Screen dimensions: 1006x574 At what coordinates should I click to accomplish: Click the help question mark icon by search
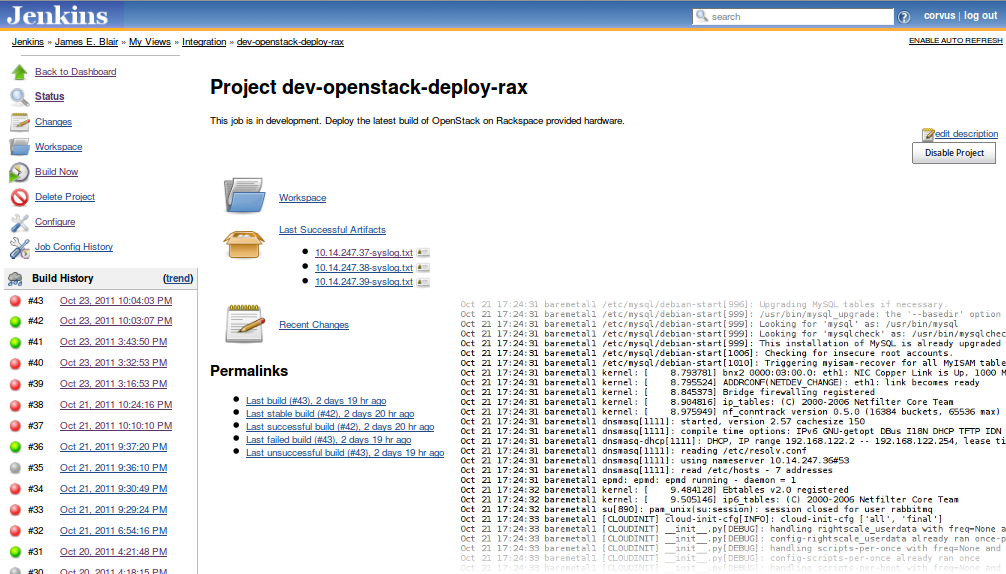(903, 17)
